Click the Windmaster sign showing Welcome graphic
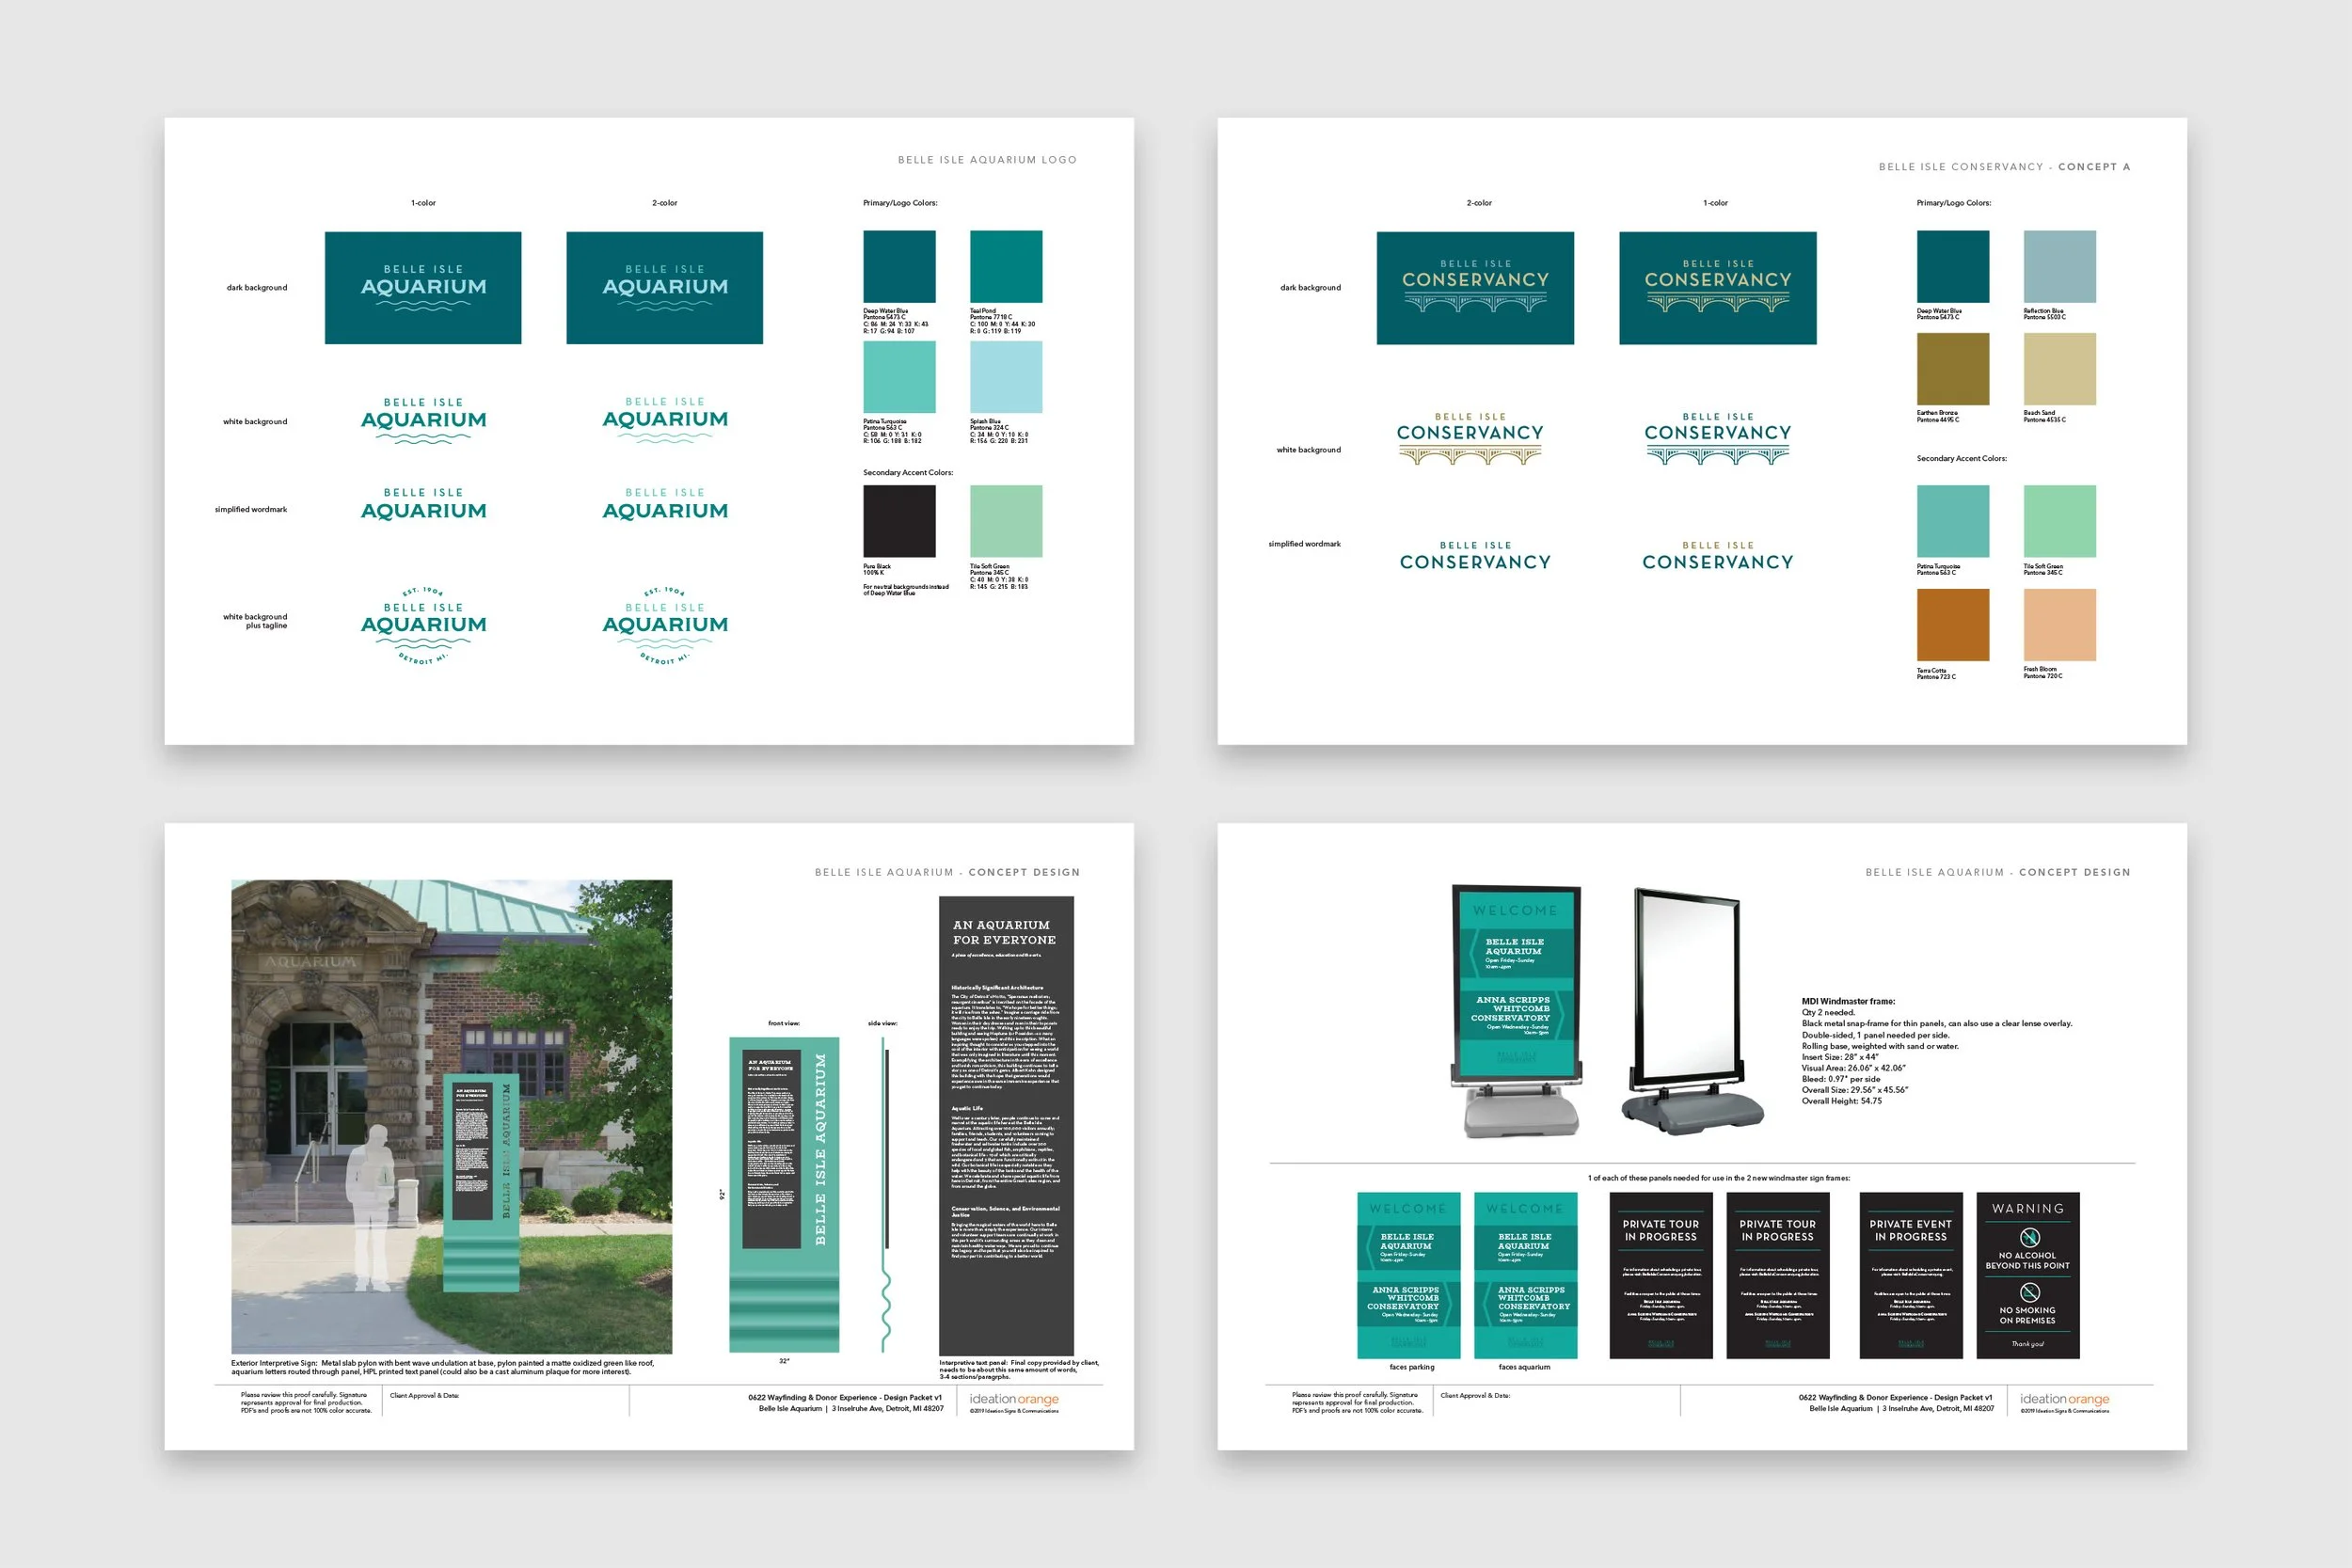The image size is (2352, 1568). tap(1517, 1010)
